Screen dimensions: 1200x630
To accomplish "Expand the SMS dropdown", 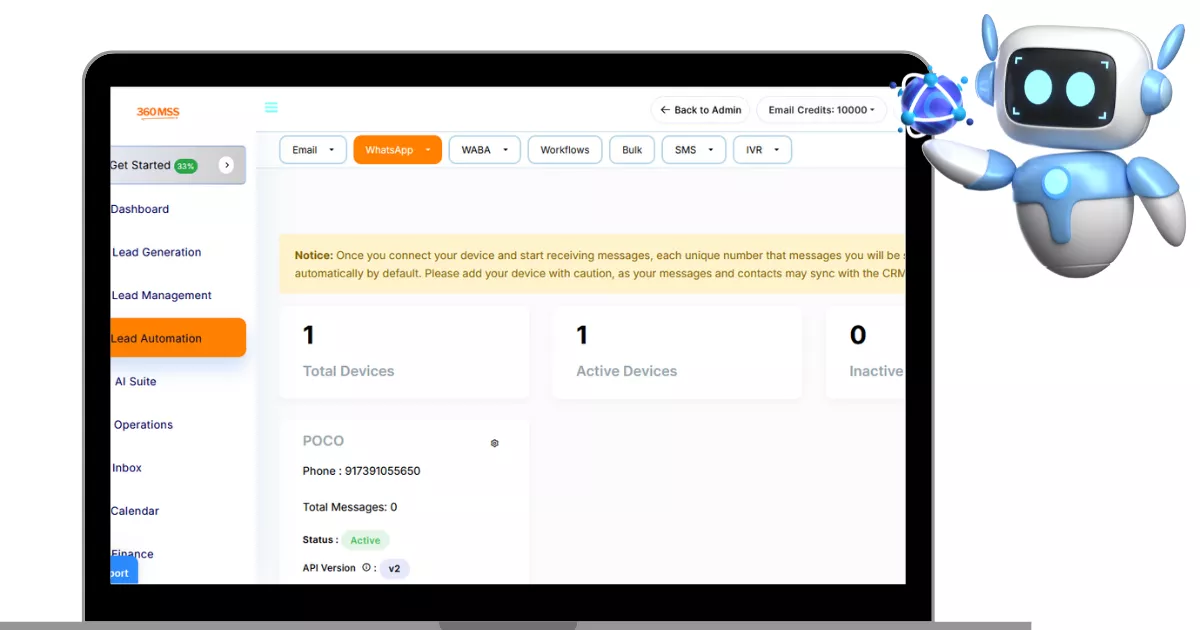I will click(x=693, y=150).
